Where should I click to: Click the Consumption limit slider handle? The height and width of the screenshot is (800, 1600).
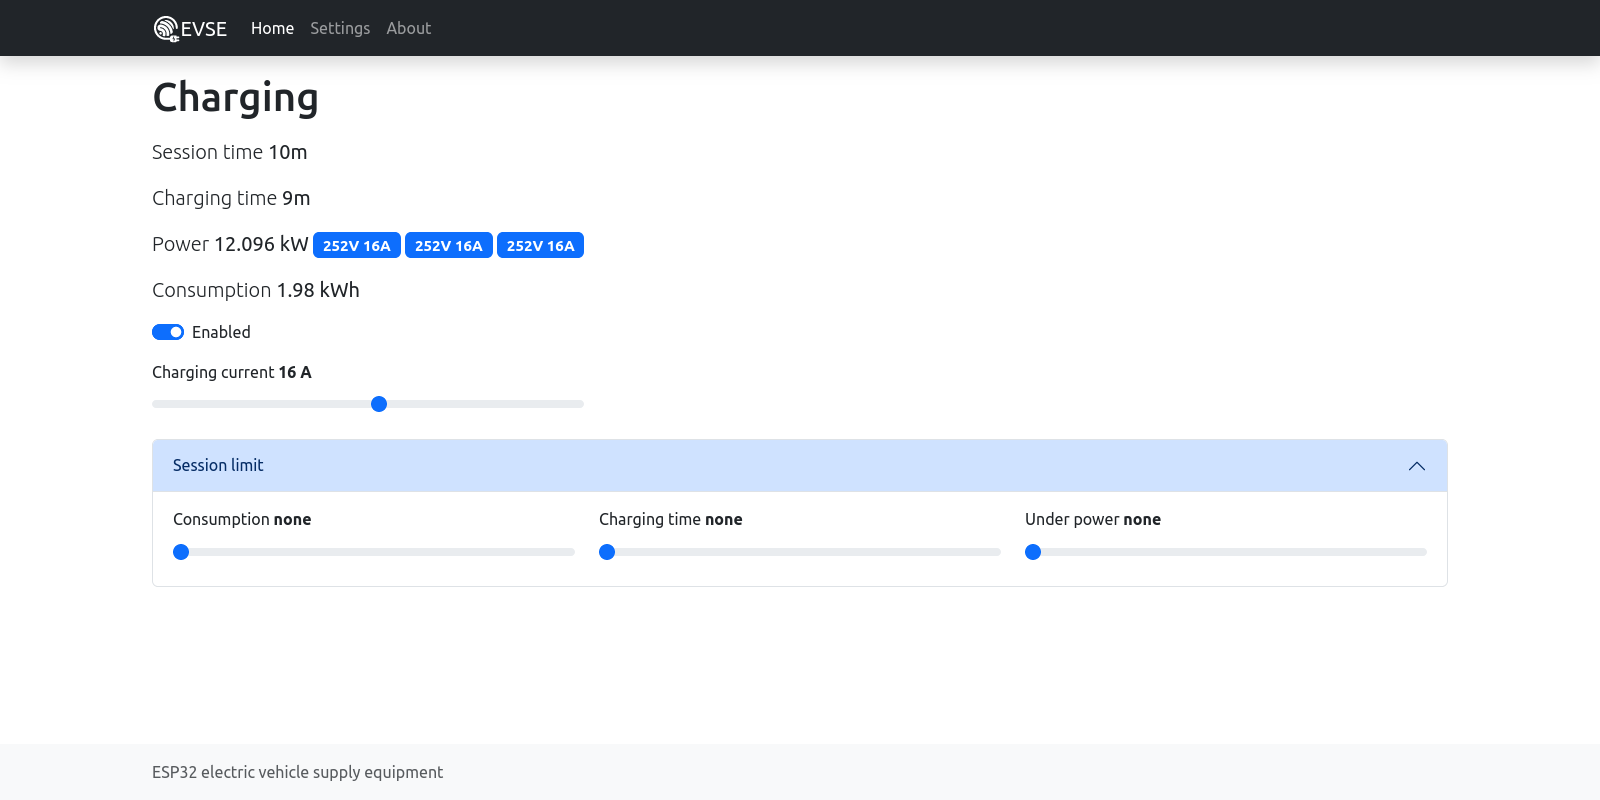pos(181,552)
